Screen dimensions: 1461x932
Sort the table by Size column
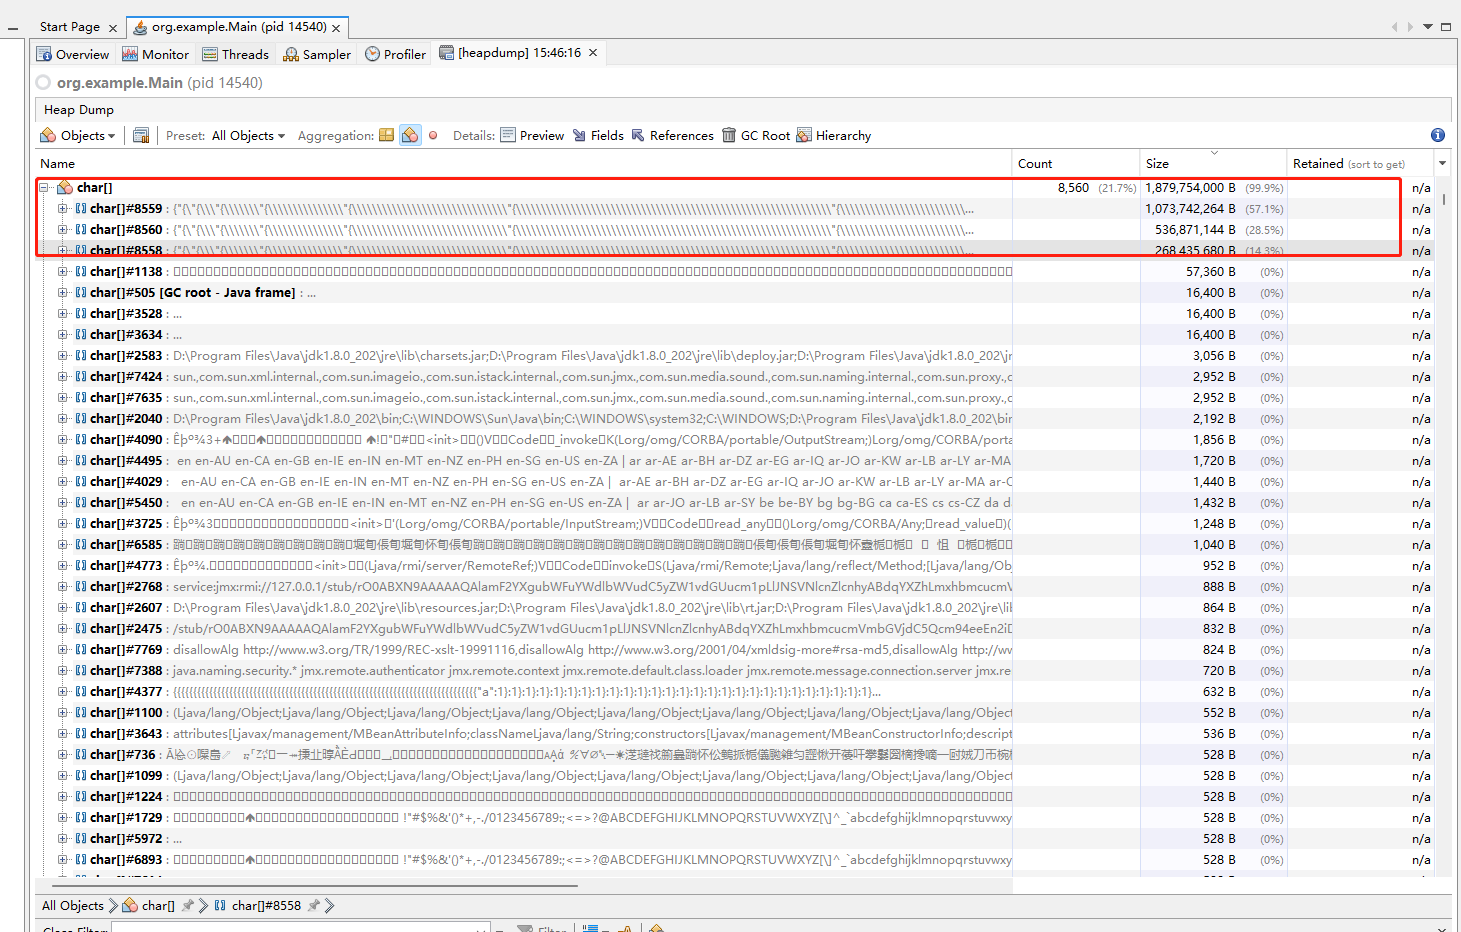(x=1214, y=163)
